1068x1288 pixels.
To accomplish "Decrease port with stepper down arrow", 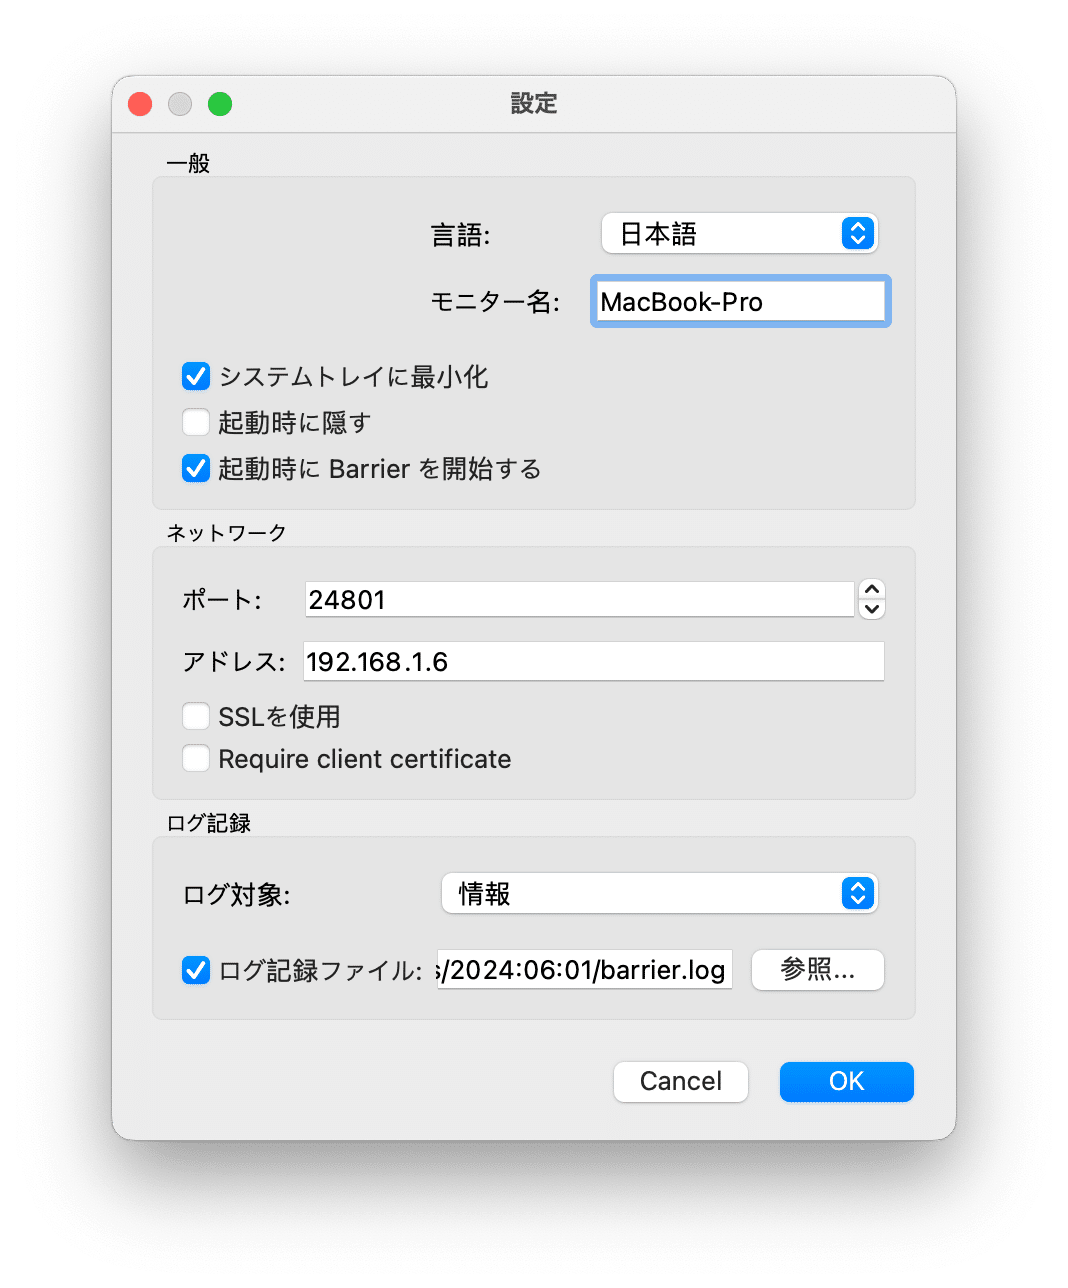I will click(x=872, y=609).
